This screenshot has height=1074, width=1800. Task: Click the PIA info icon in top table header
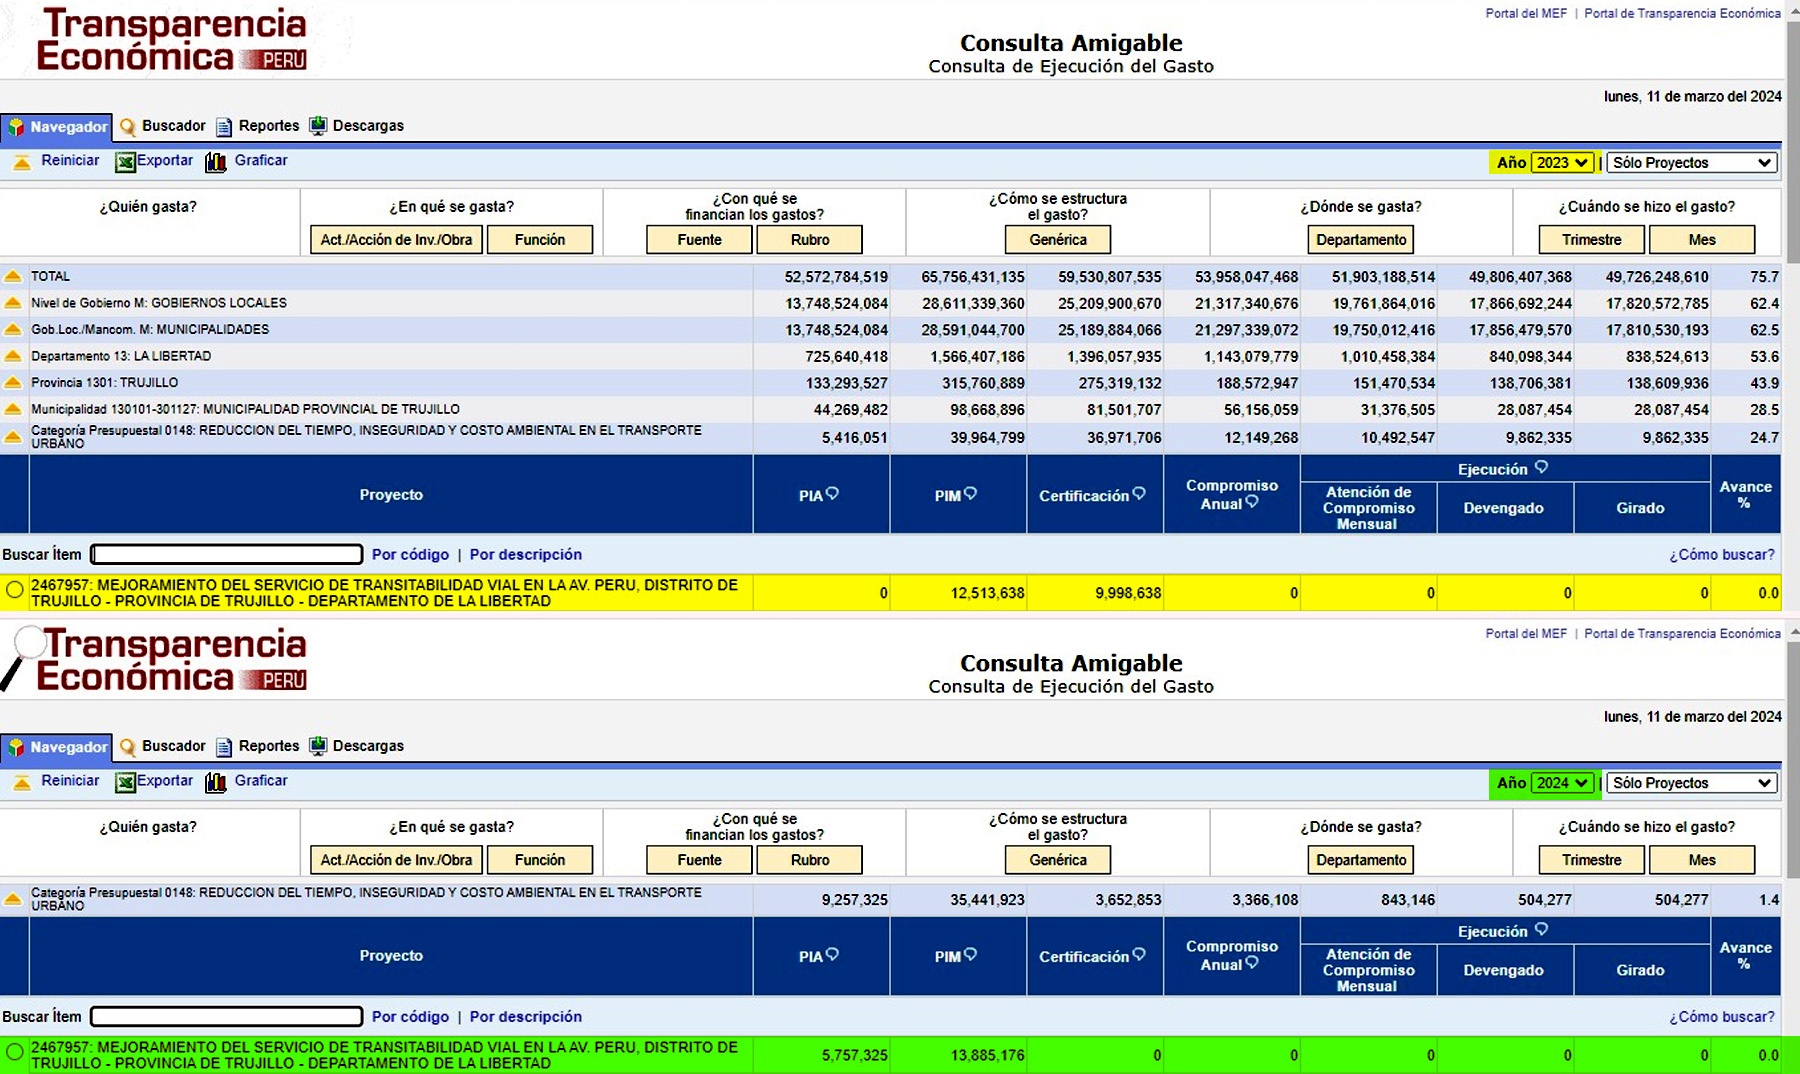[833, 493]
